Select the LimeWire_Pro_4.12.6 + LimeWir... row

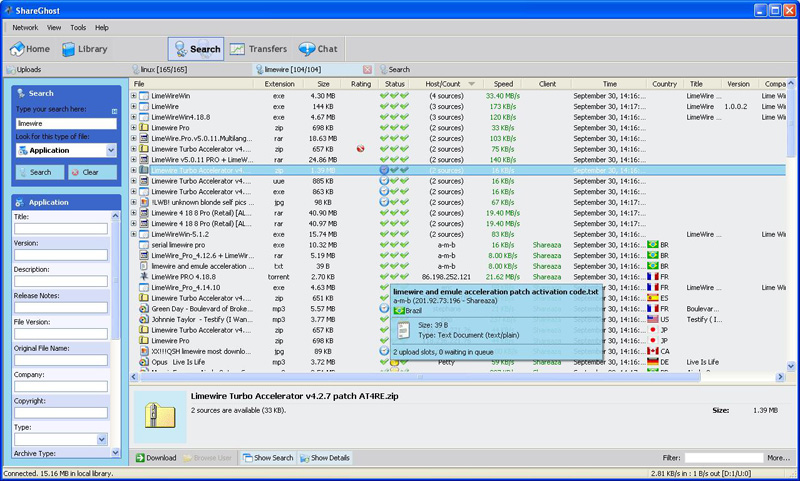(x=458, y=256)
